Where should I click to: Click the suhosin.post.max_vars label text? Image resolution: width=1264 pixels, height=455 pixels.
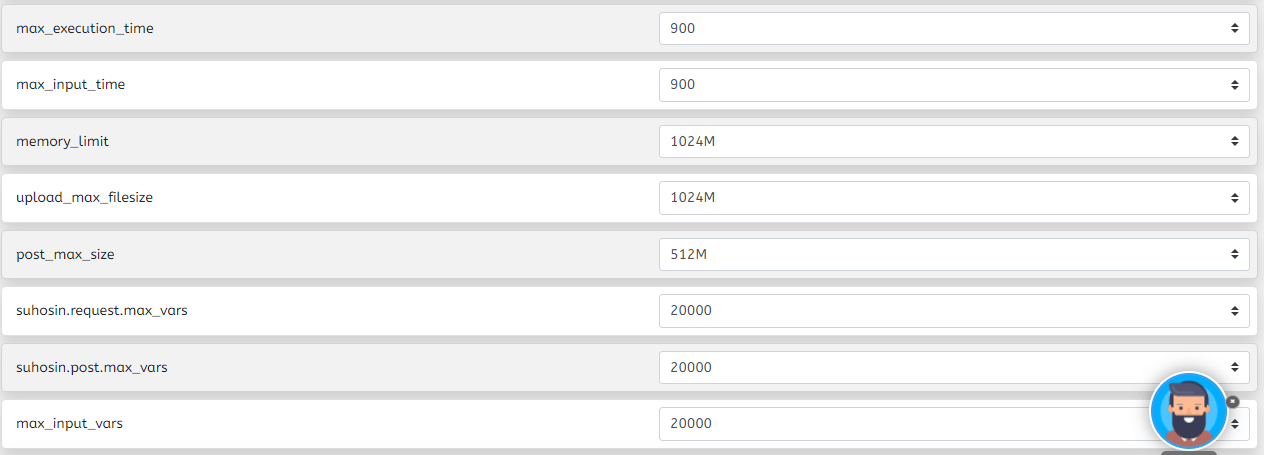(x=92, y=367)
